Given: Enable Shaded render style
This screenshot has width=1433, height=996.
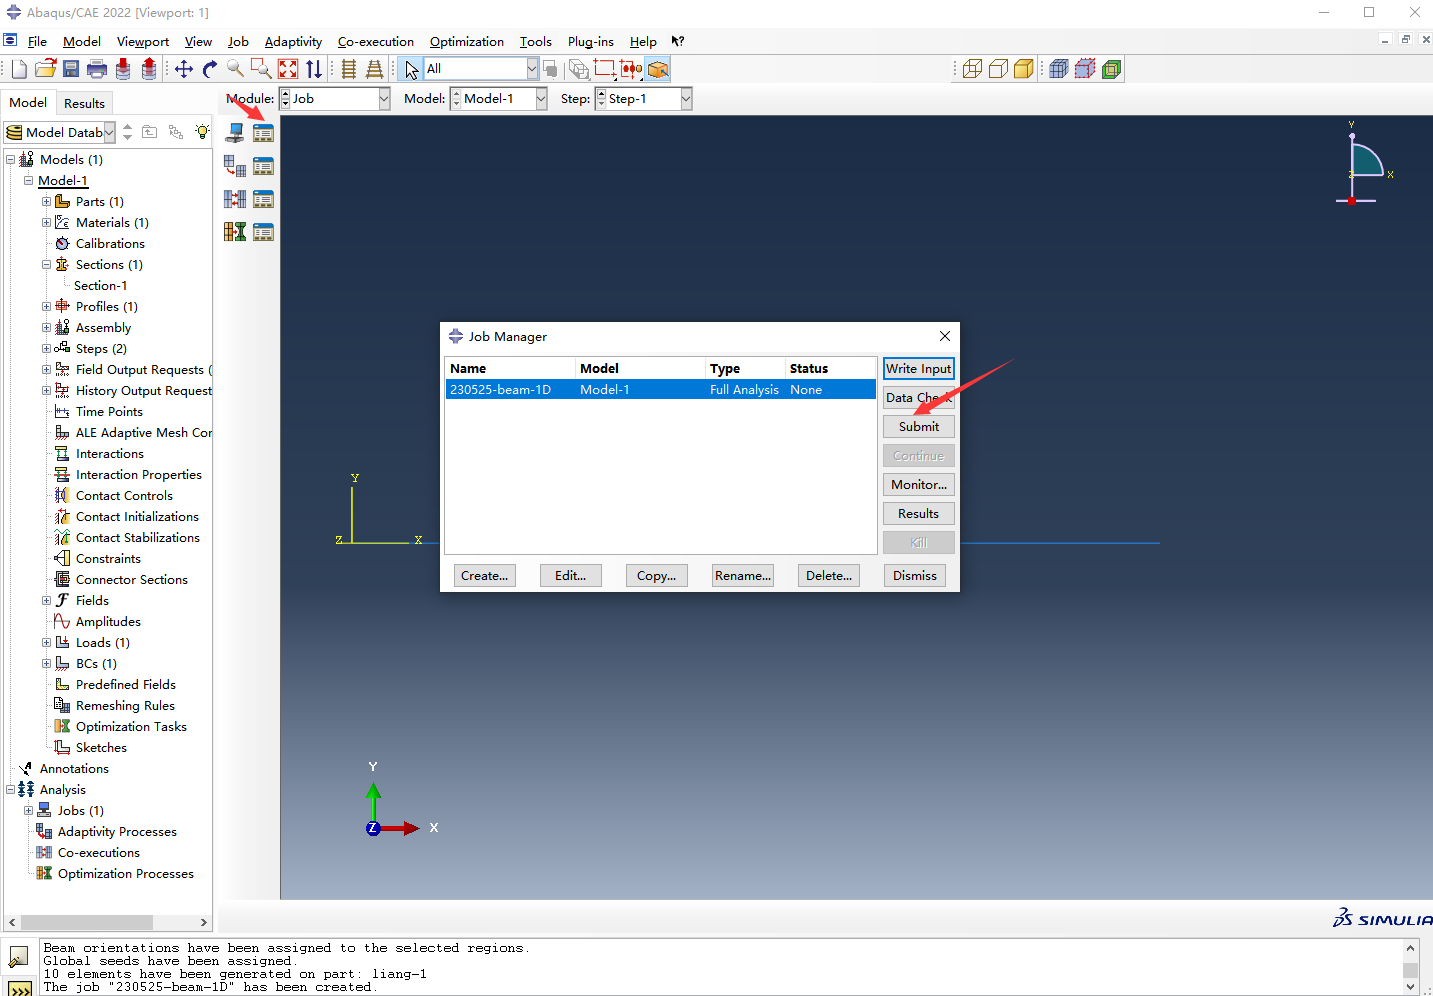Looking at the screenshot, I should 1023,69.
